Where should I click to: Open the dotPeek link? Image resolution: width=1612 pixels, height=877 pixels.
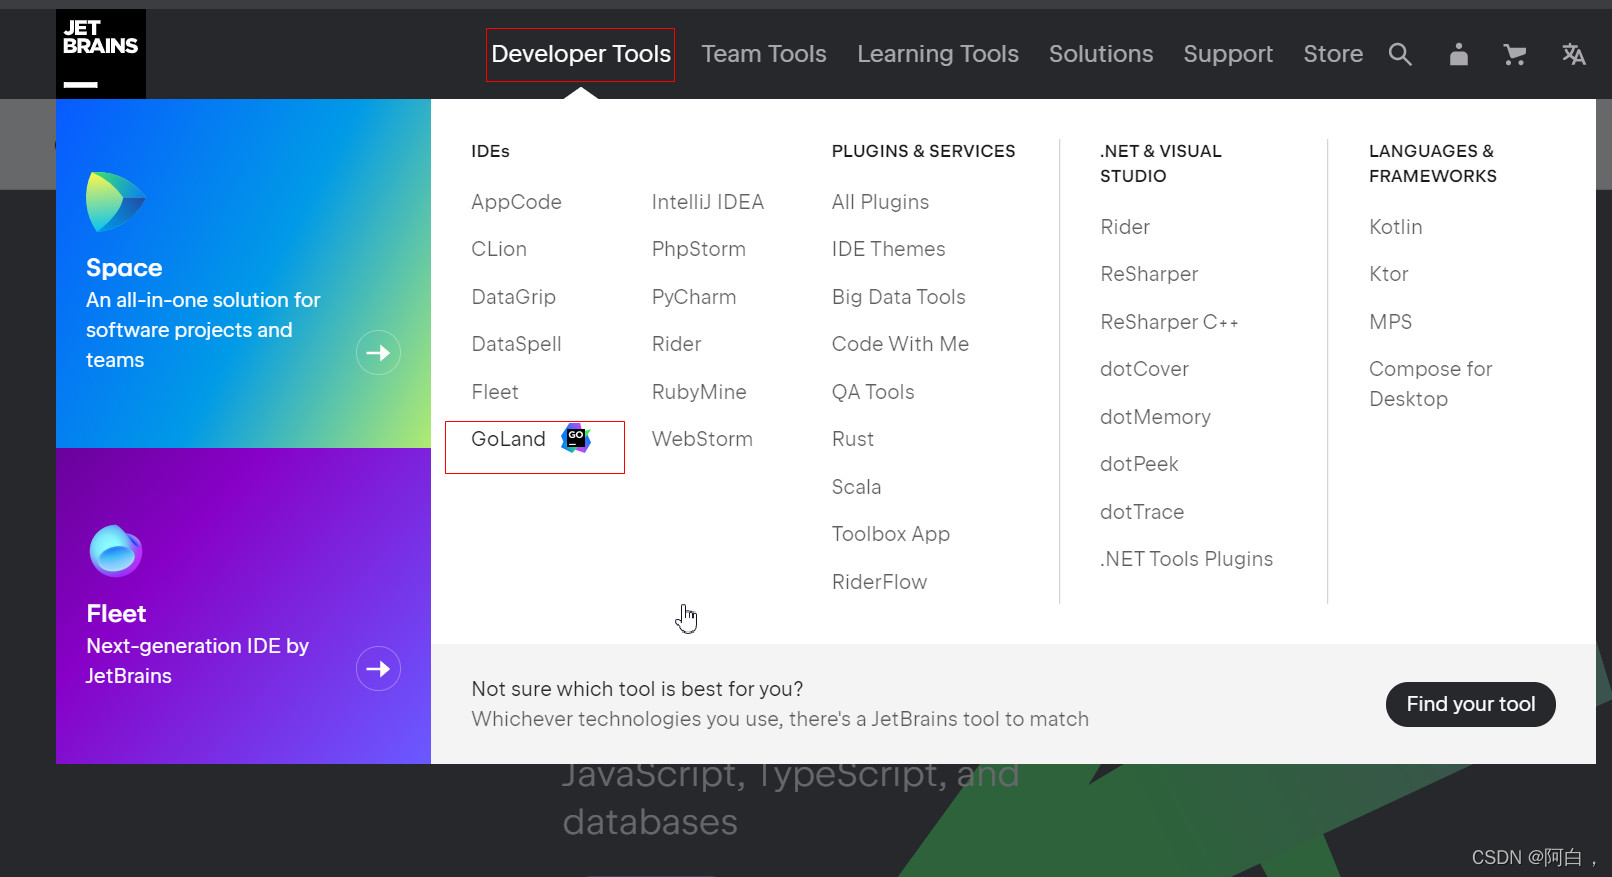coord(1139,464)
